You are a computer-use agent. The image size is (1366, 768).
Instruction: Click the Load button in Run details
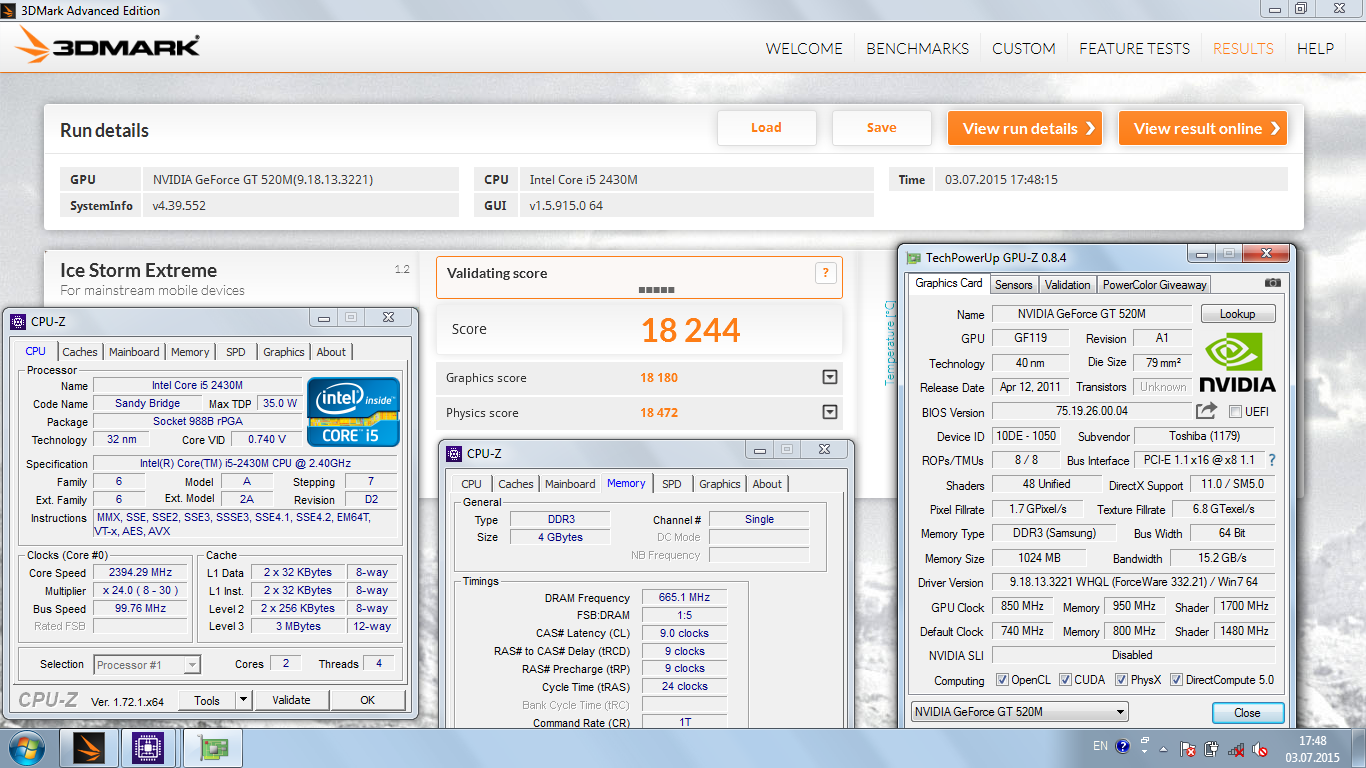point(767,127)
